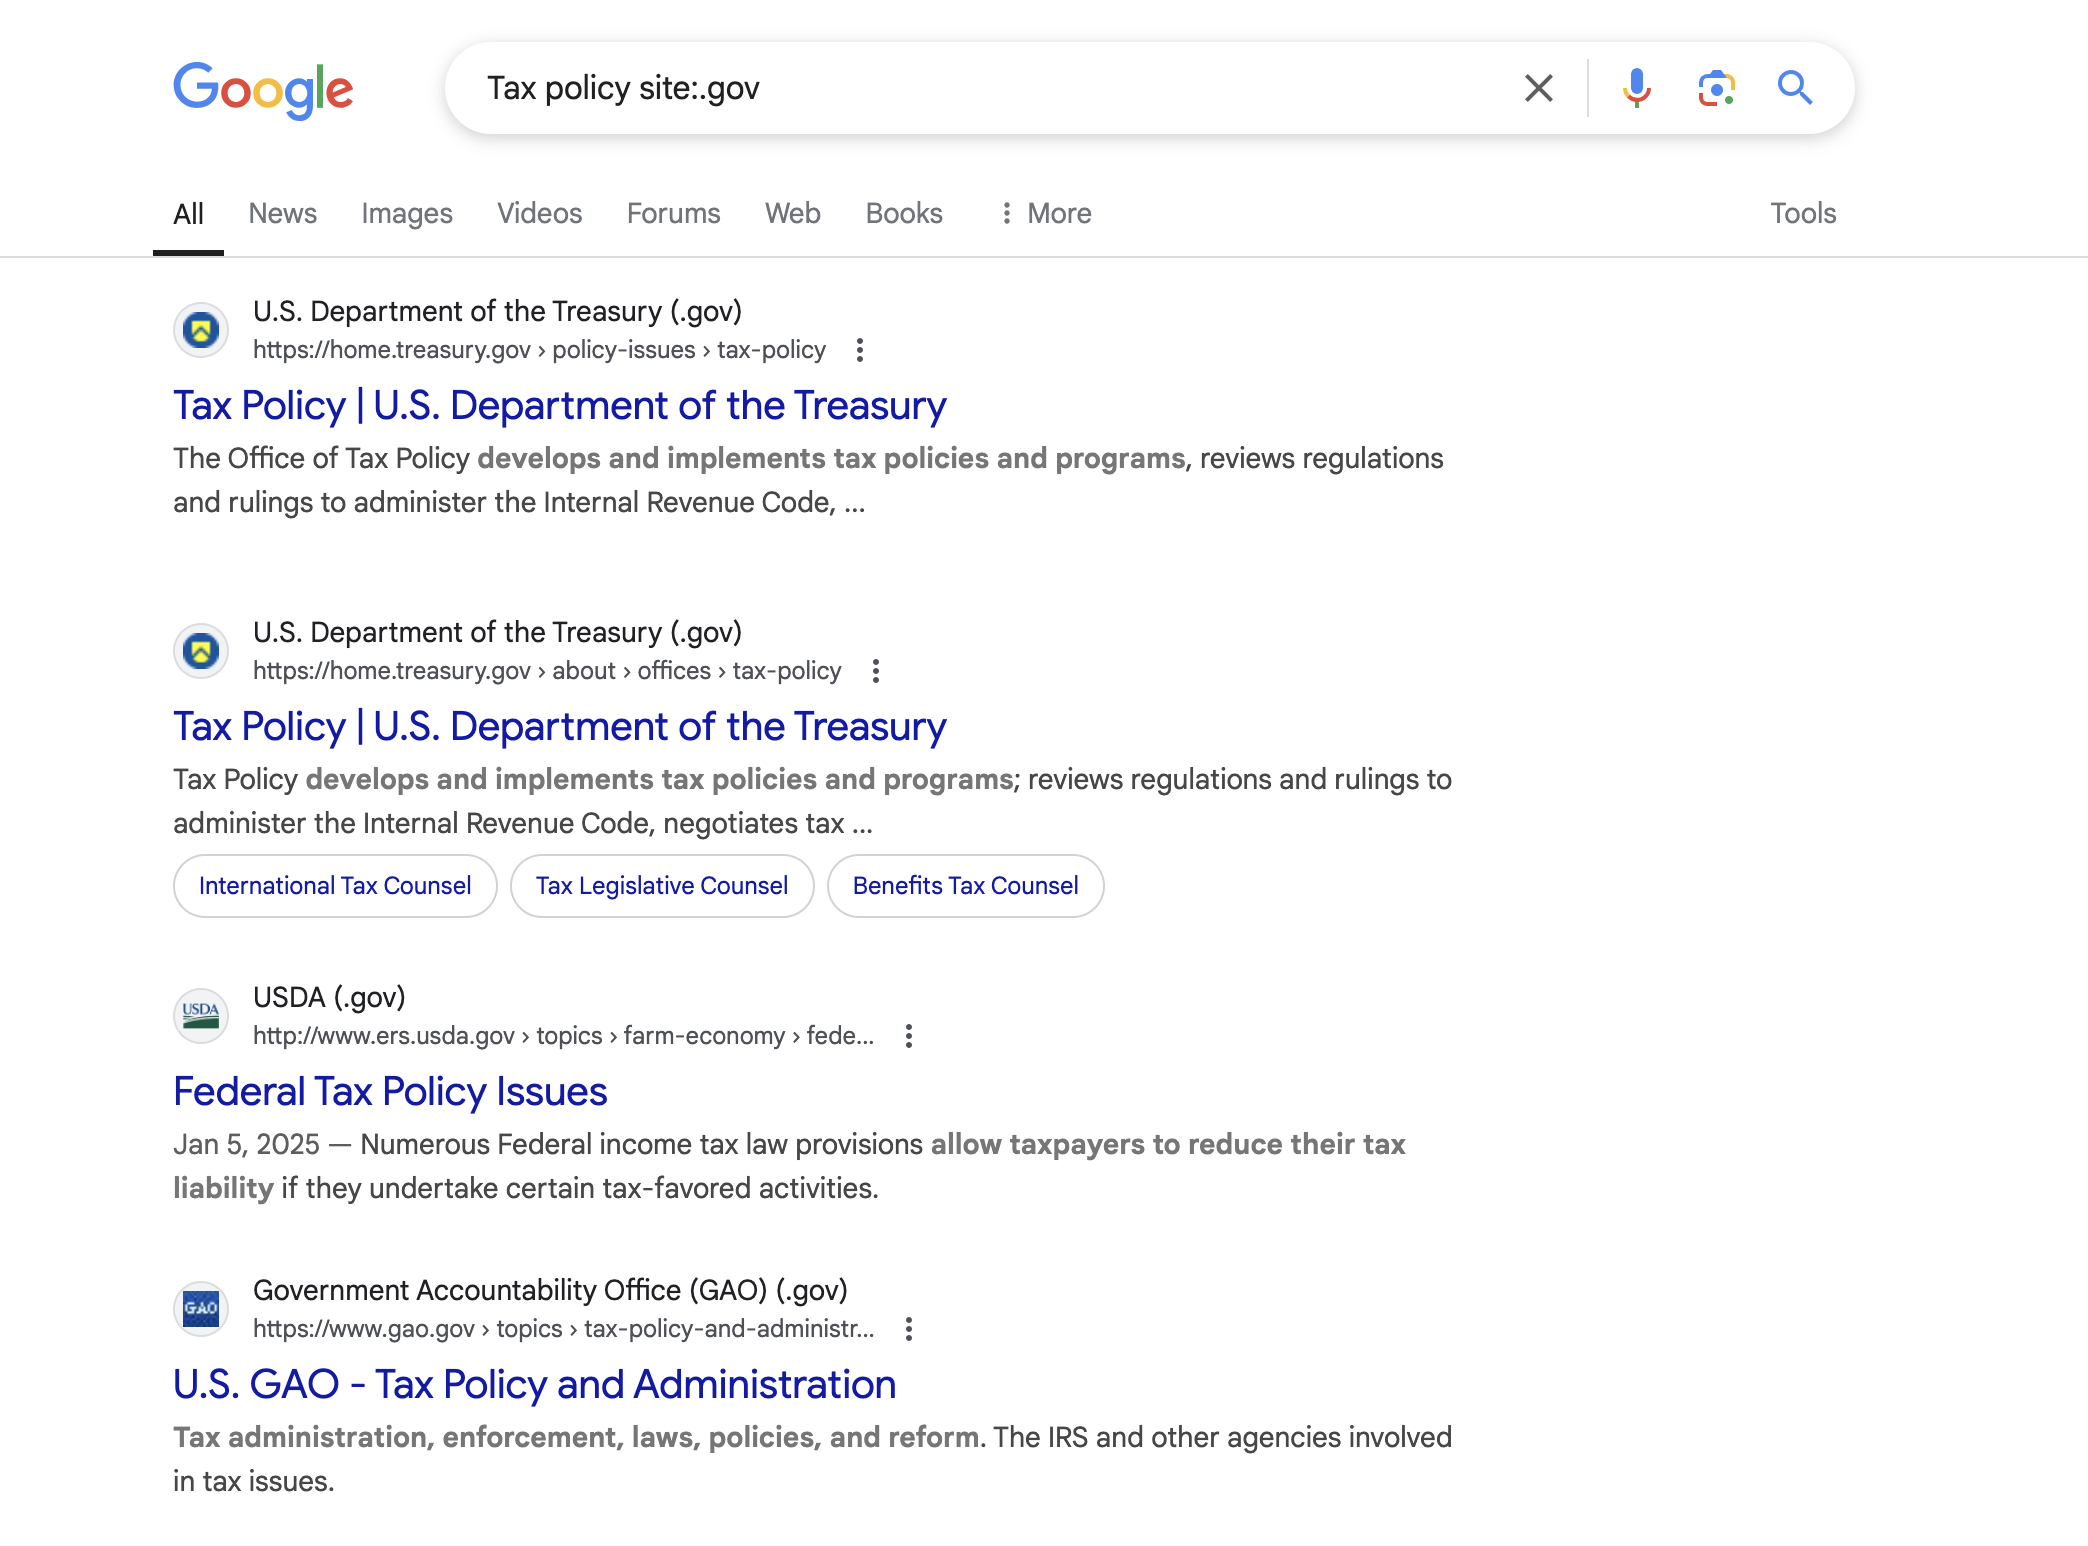Switch to the Images tab

click(x=407, y=213)
